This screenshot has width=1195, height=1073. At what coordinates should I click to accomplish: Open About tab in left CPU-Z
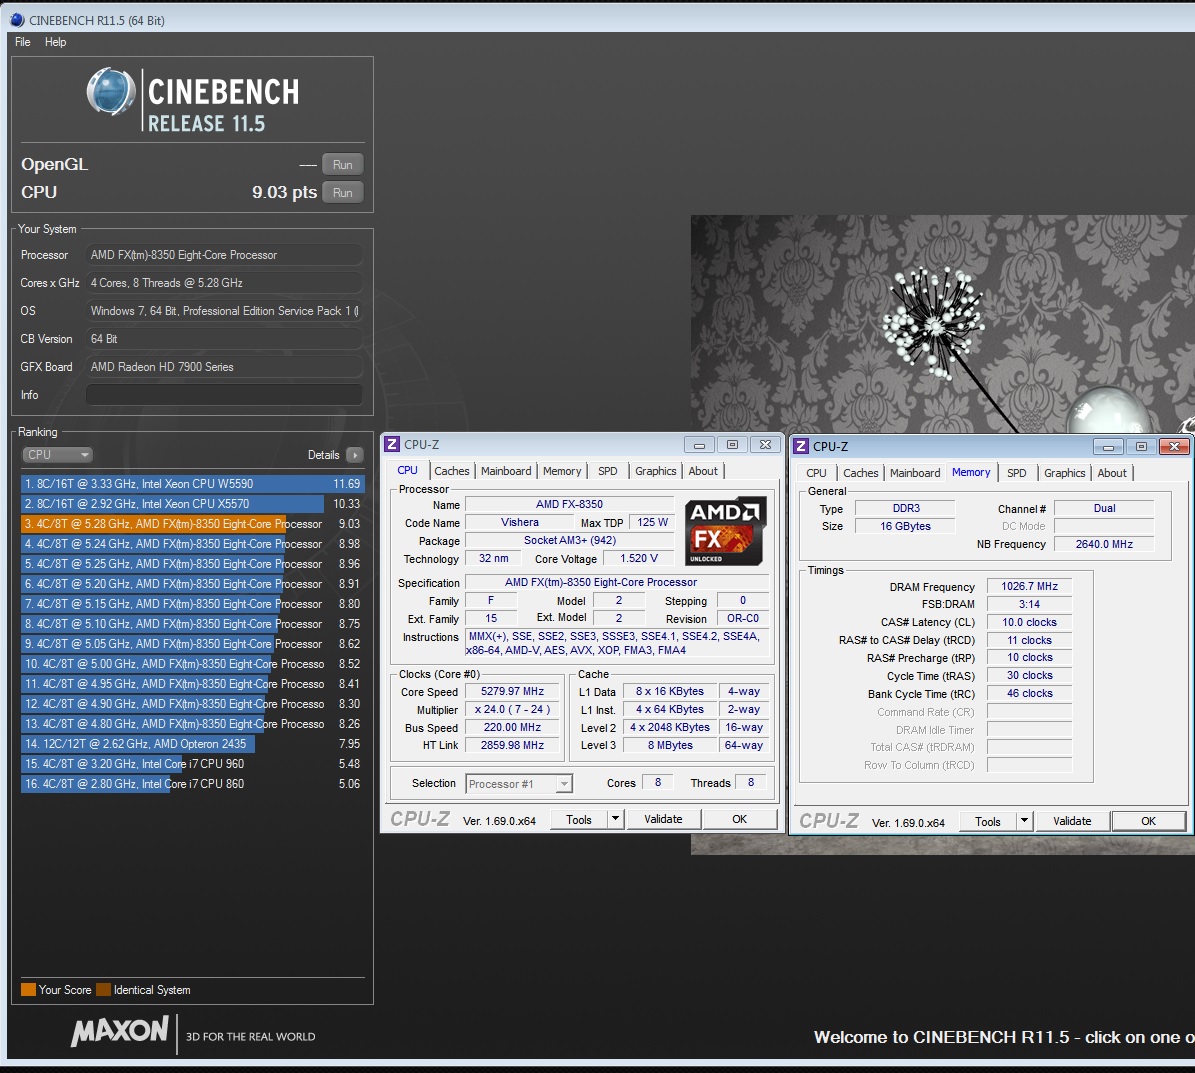click(703, 471)
